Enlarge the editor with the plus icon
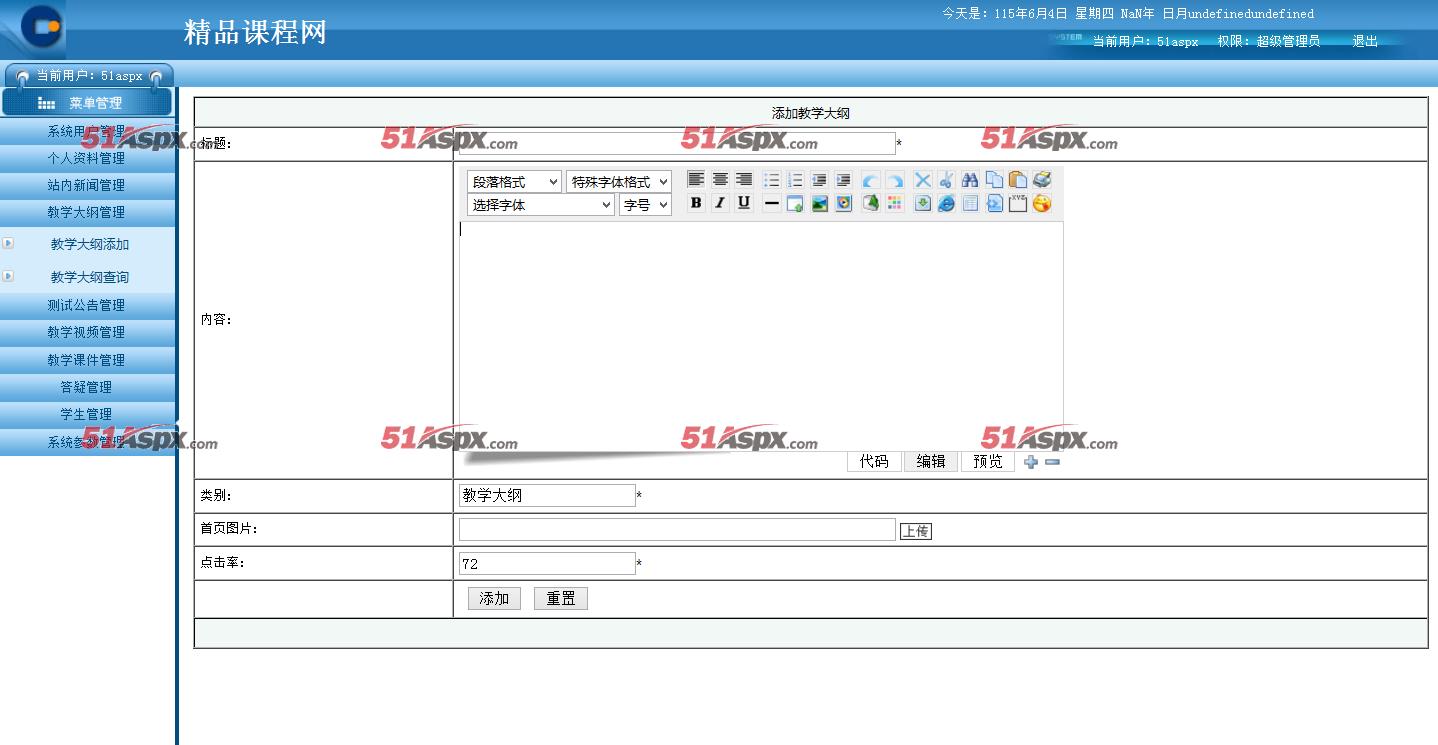The width and height of the screenshot is (1438, 745). (x=1031, y=462)
